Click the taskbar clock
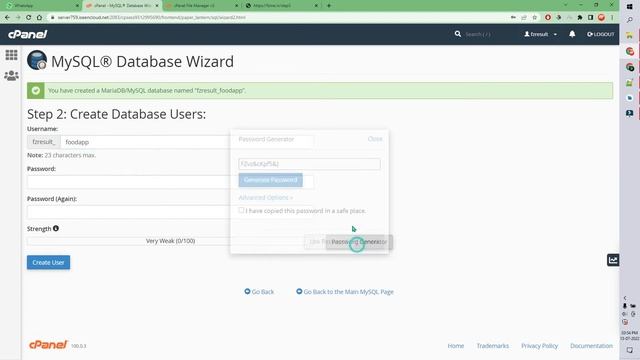The image size is (640, 360). 629,336
